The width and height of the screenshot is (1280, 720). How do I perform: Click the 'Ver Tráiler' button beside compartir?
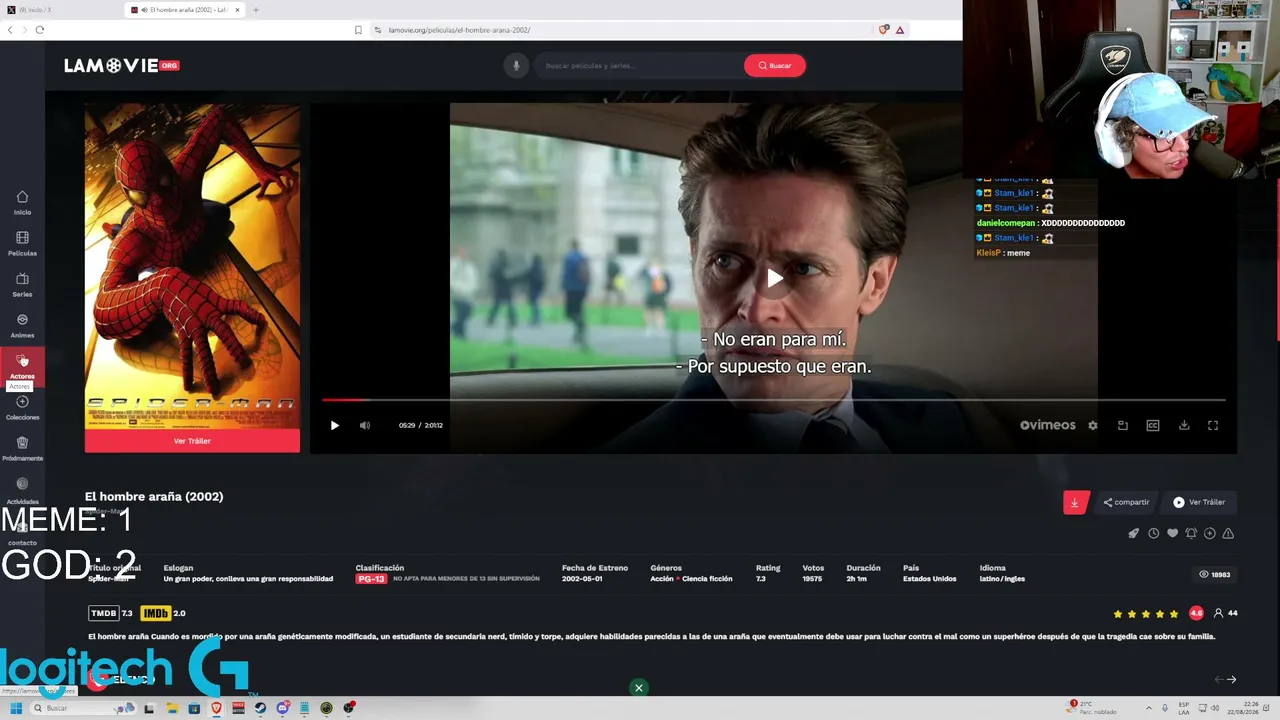[x=1199, y=502]
